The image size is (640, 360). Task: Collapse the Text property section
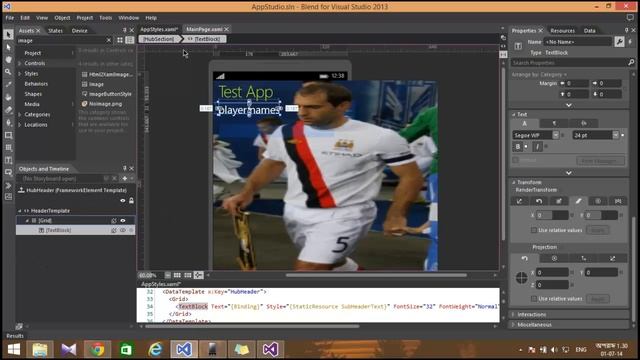(x=513, y=114)
